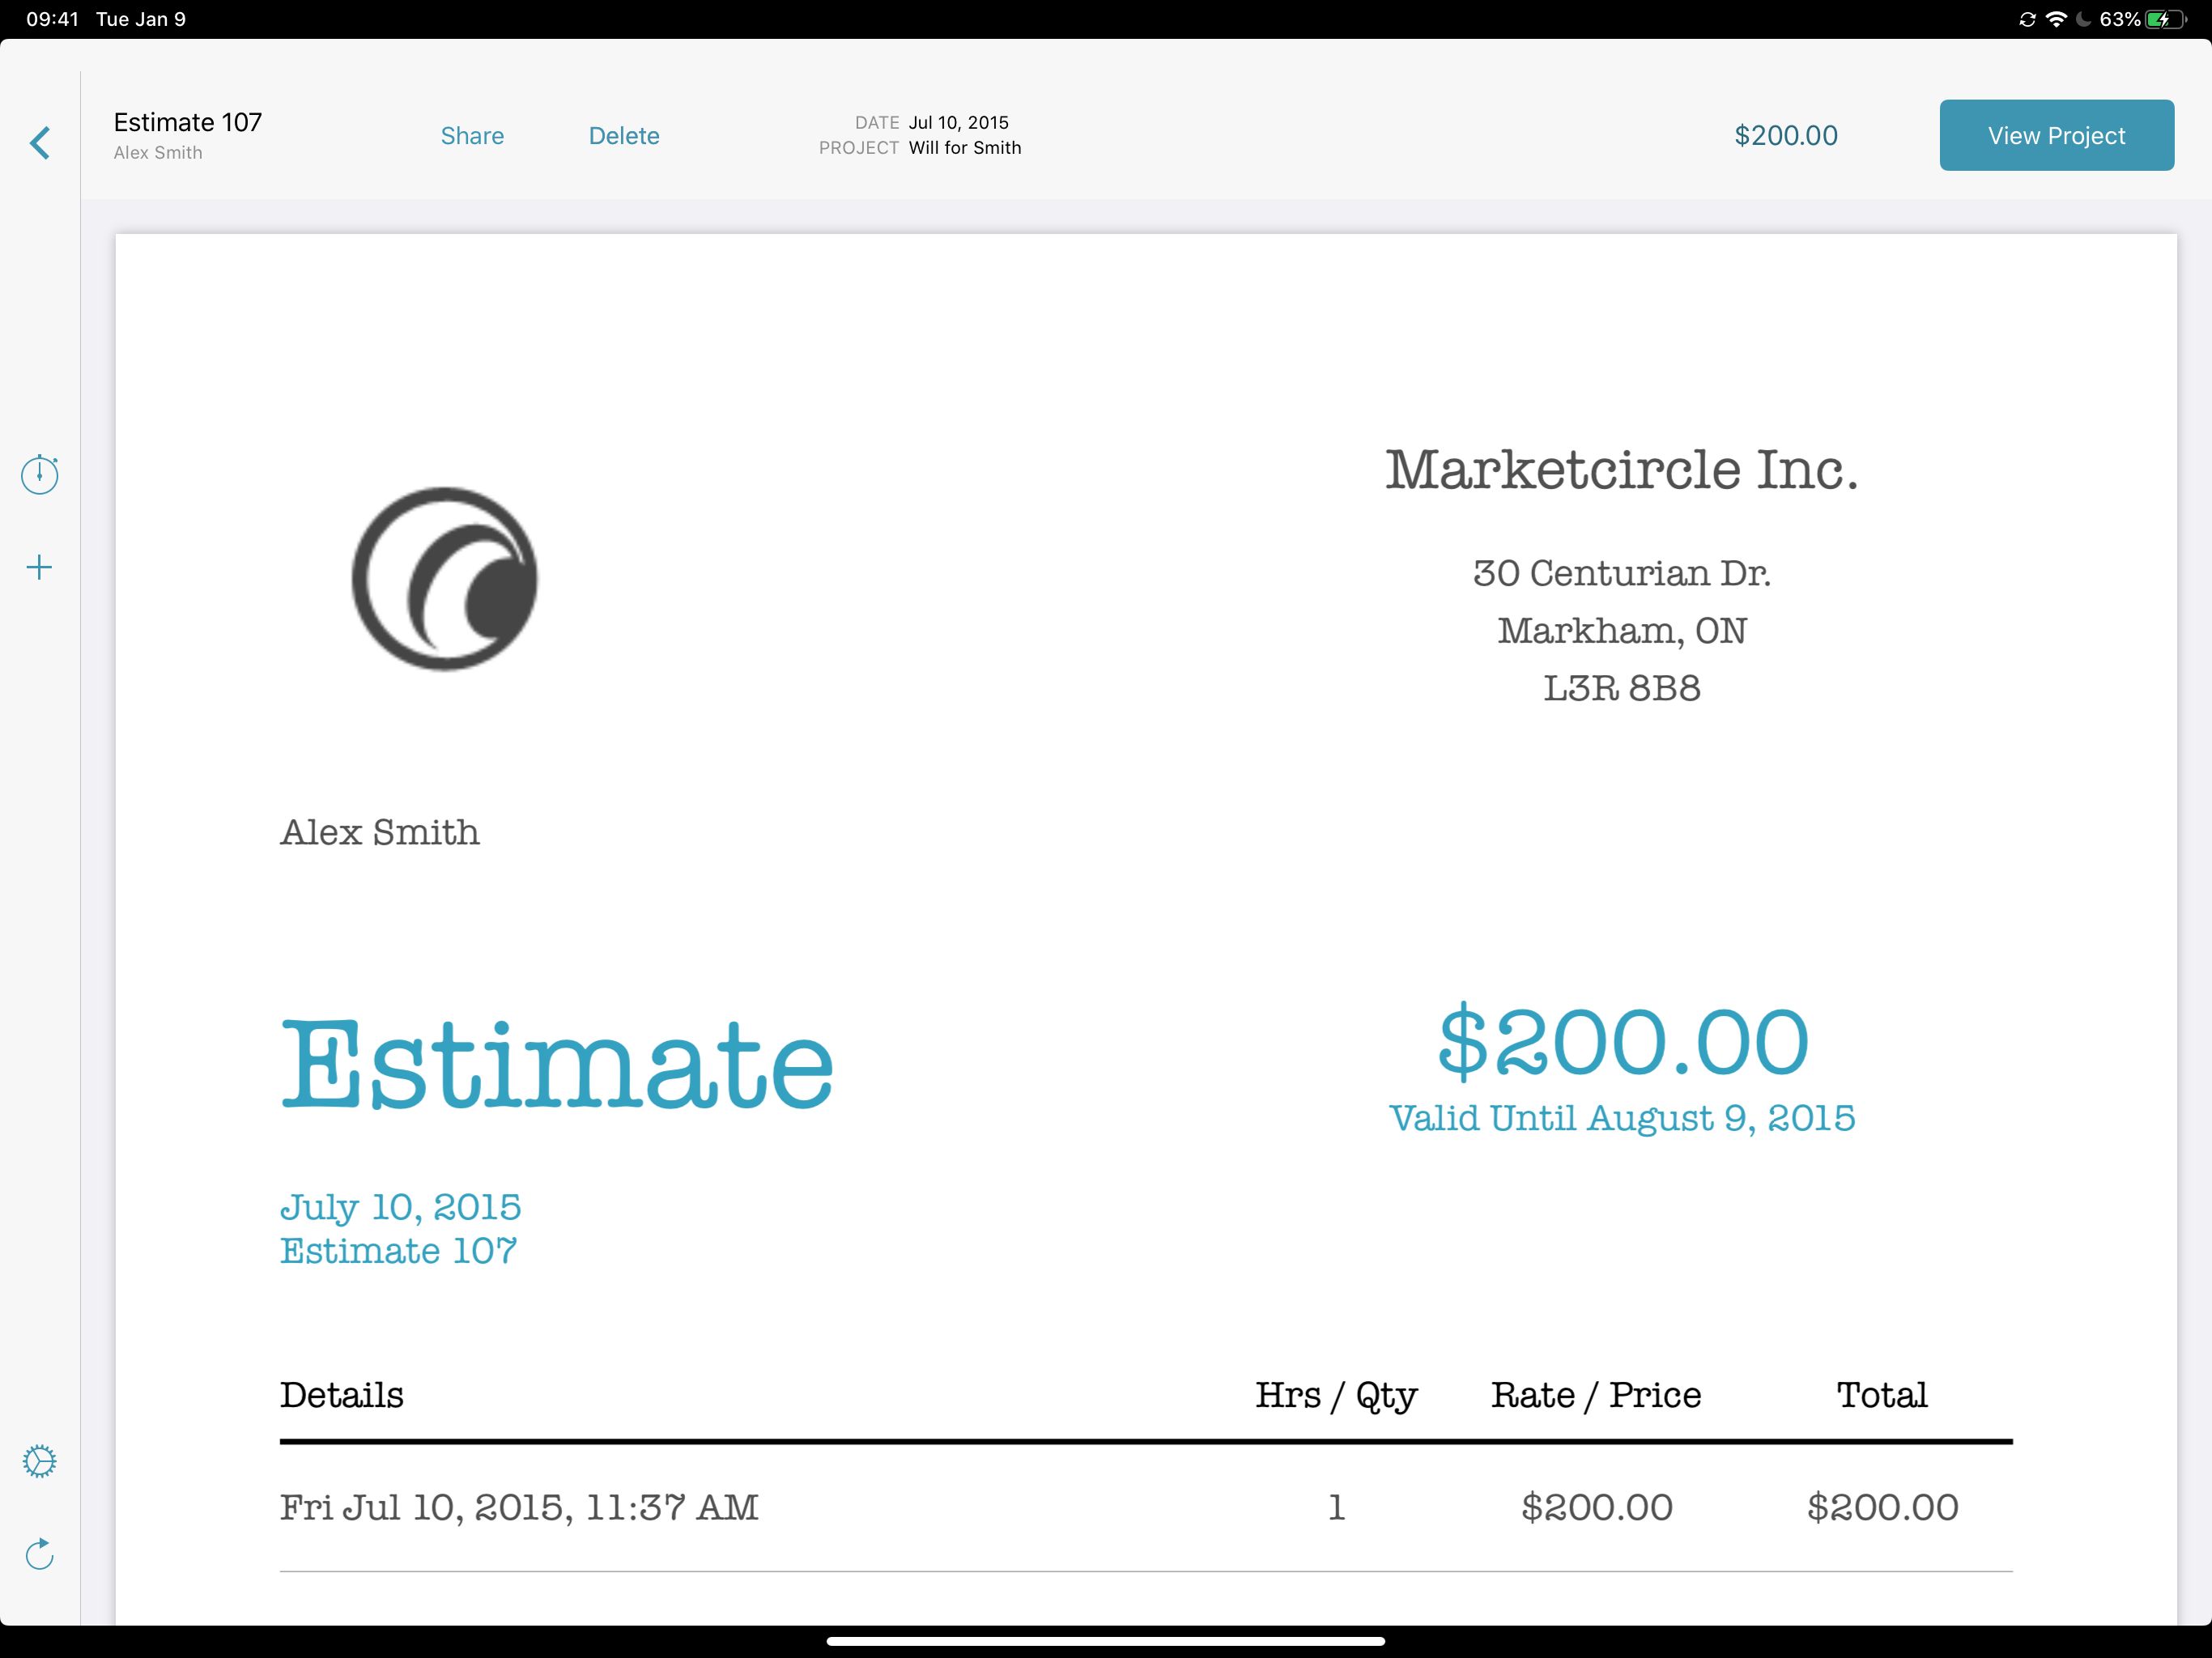This screenshot has width=2212, height=1658.
Task: Tap Markham, ON address line
Action: [x=1622, y=631]
